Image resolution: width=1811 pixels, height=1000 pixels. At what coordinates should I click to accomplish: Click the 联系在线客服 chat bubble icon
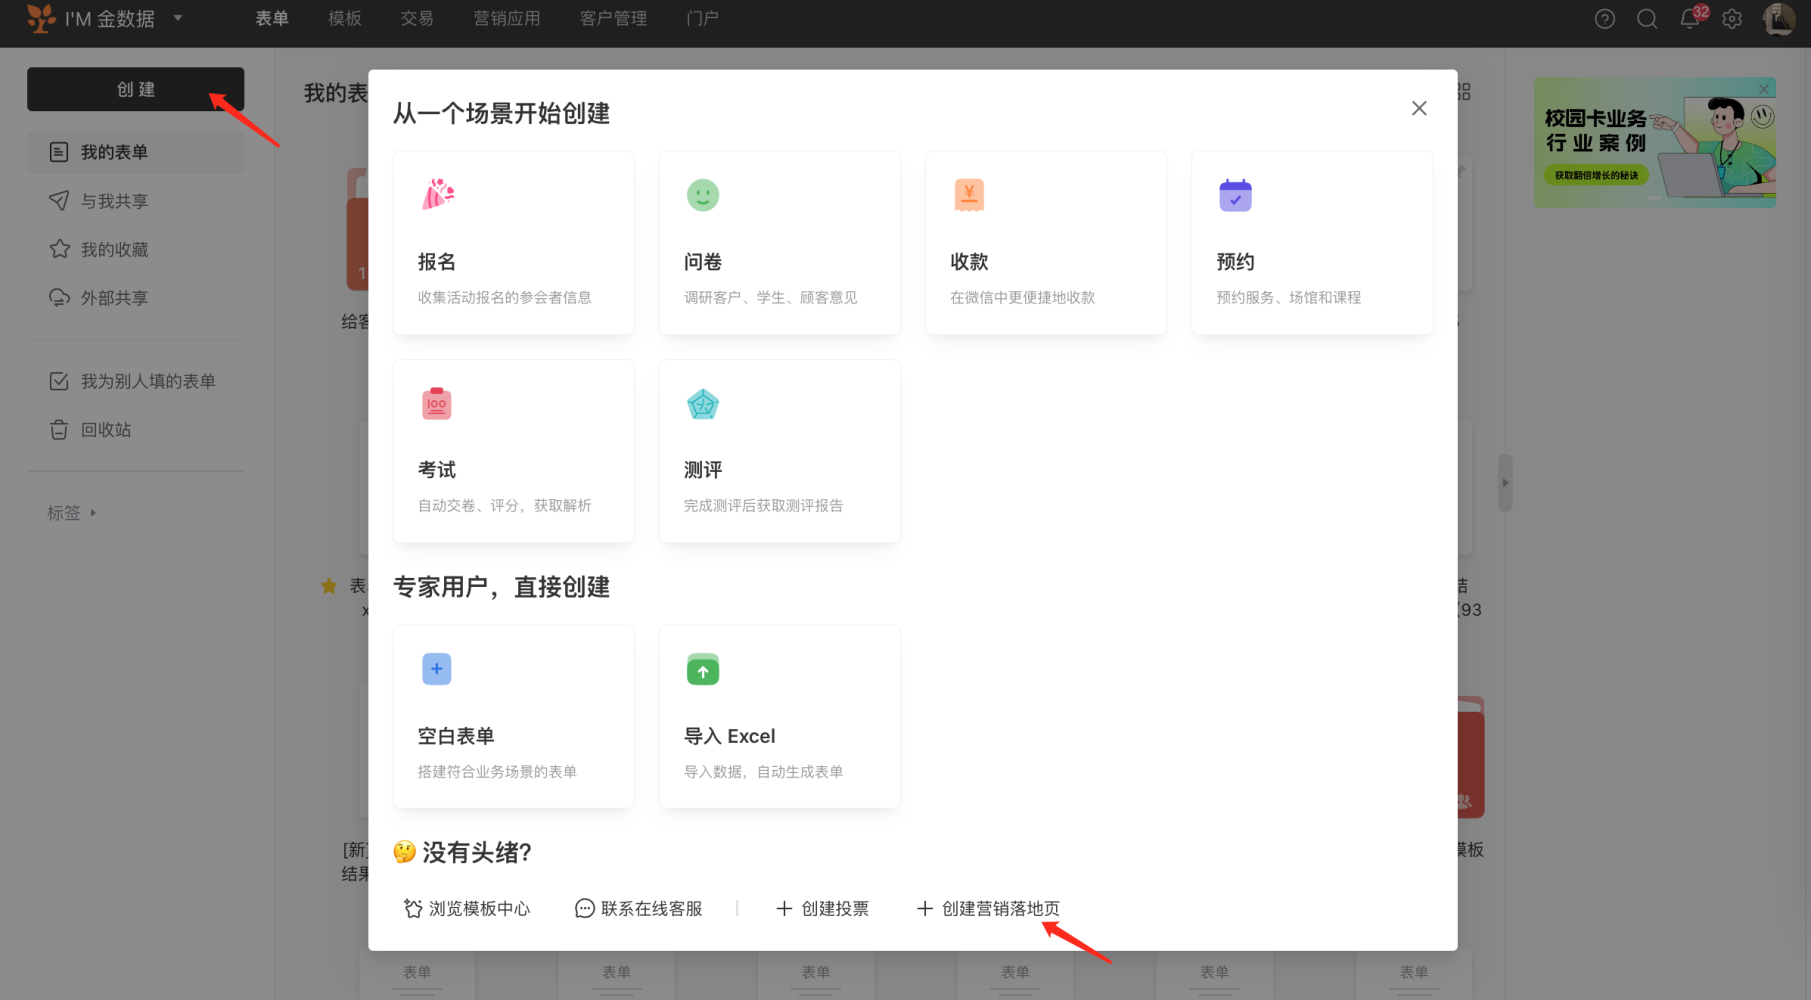[585, 908]
